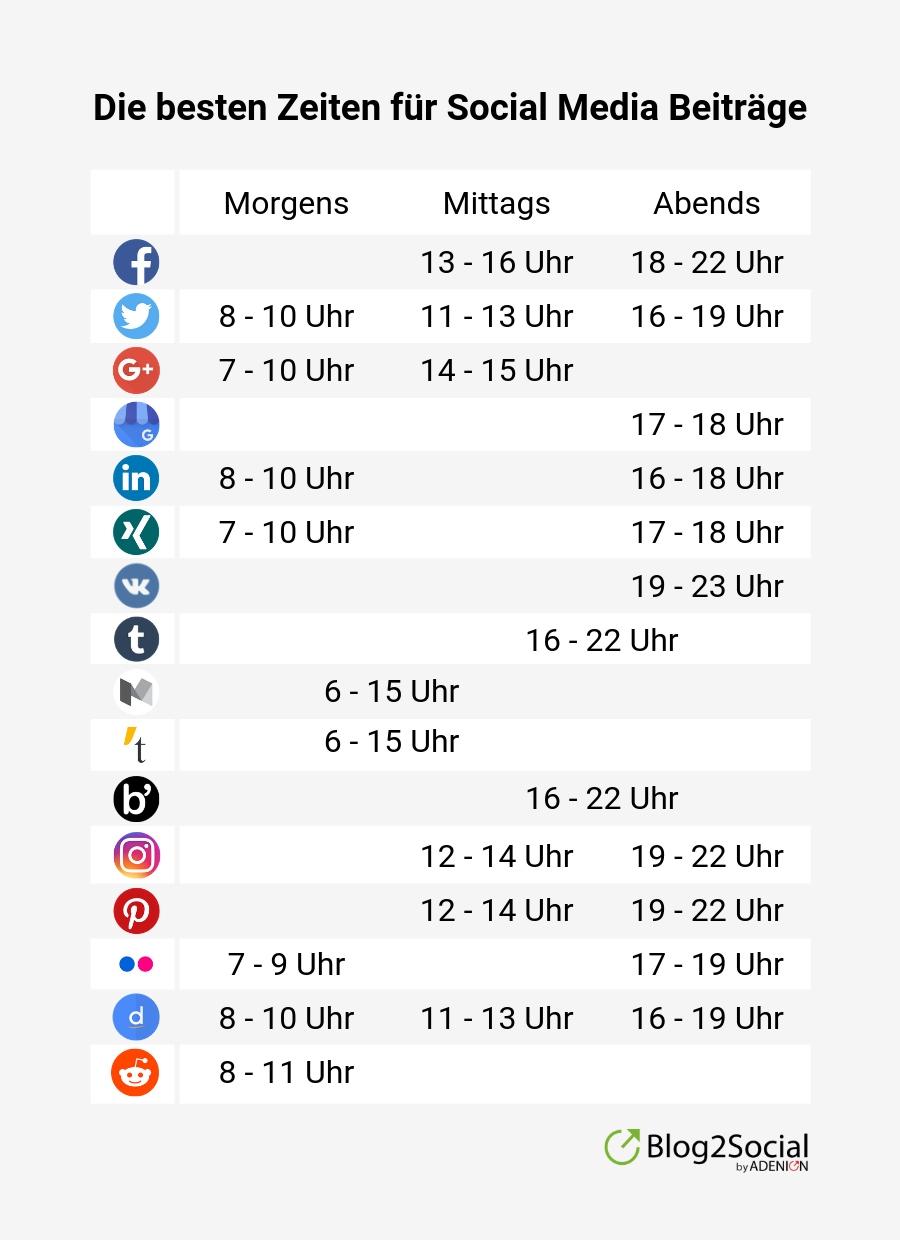Select the Bloglovin icon
Screen dimensions: 900x1240
pyautogui.click(x=136, y=799)
